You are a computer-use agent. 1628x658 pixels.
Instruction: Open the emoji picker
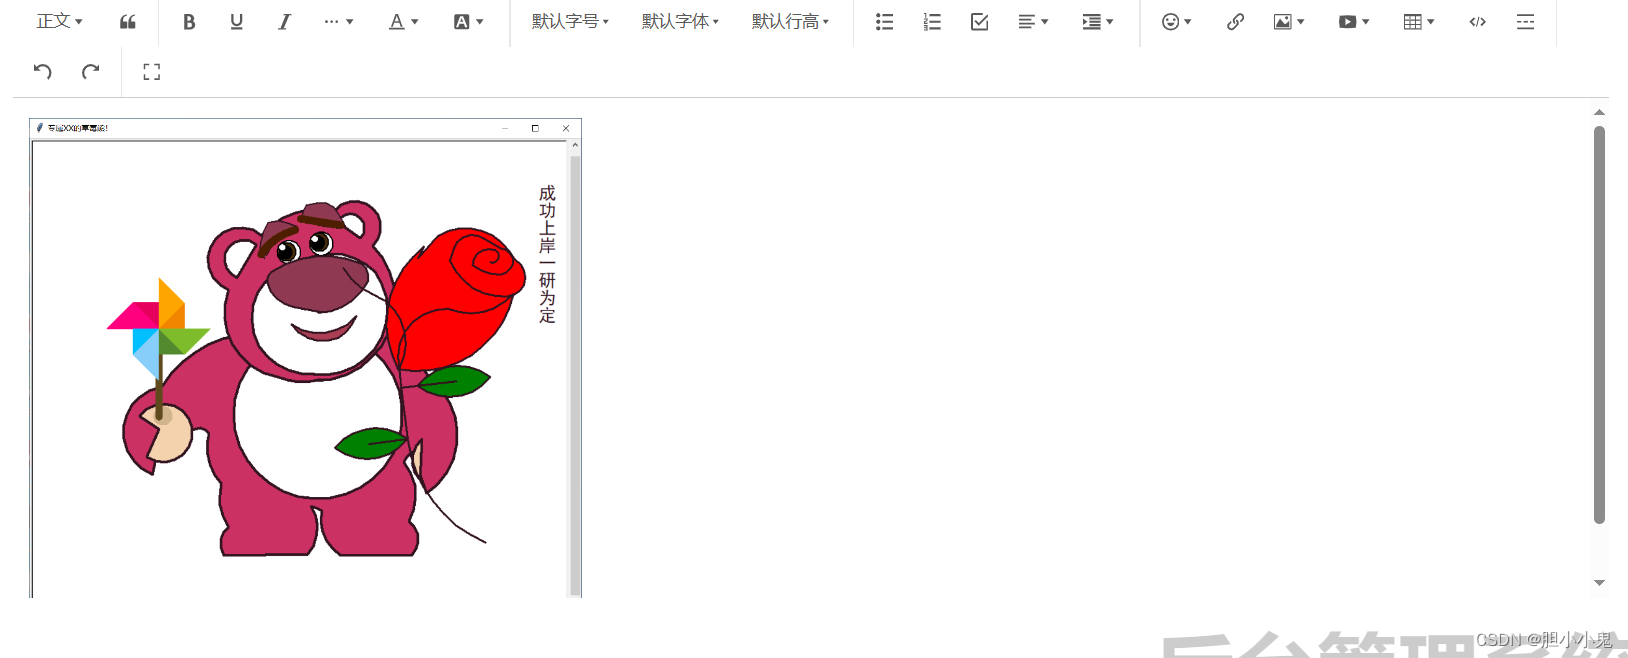pos(1177,21)
